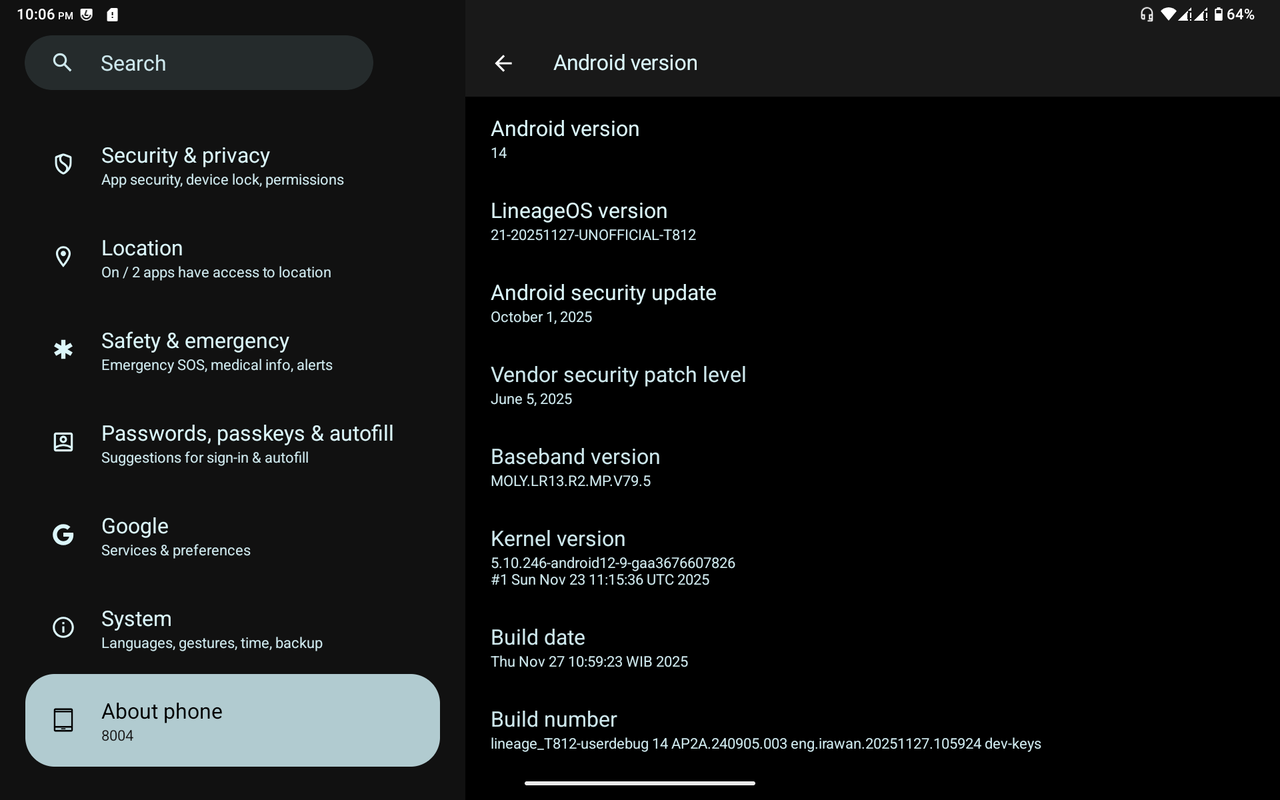Image resolution: width=1280 pixels, height=800 pixels.
Task: Click the Safety & emergency asterisk icon
Action: click(x=63, y=349)
